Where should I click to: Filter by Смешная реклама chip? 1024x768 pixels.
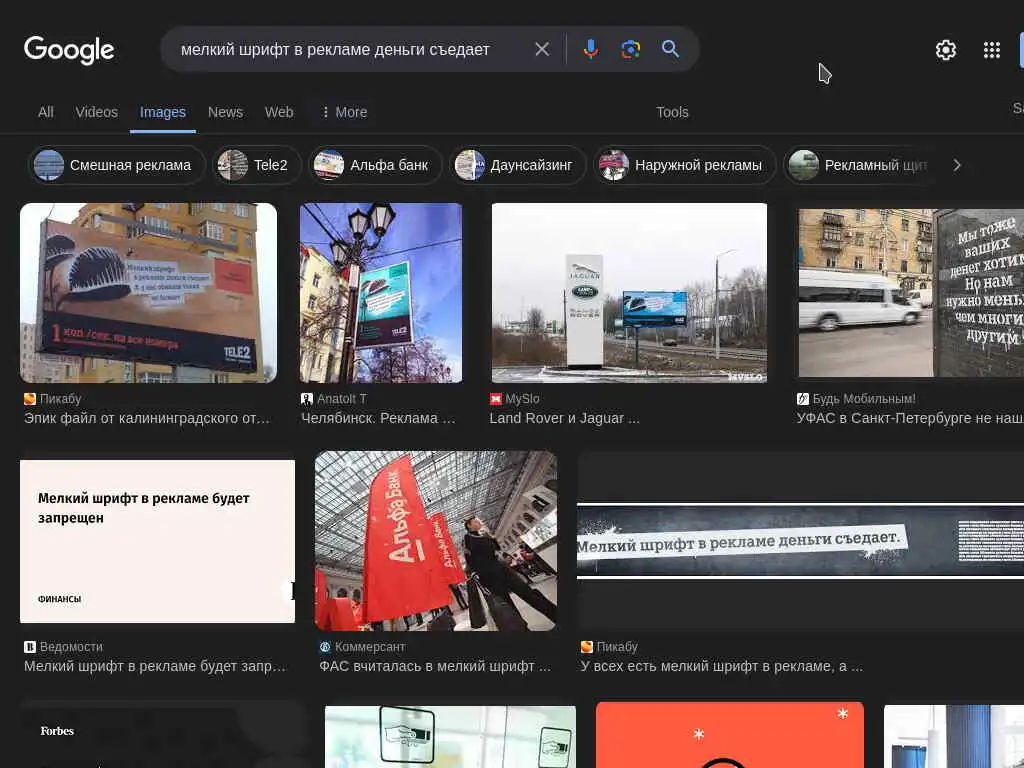(x=117, y=165)
